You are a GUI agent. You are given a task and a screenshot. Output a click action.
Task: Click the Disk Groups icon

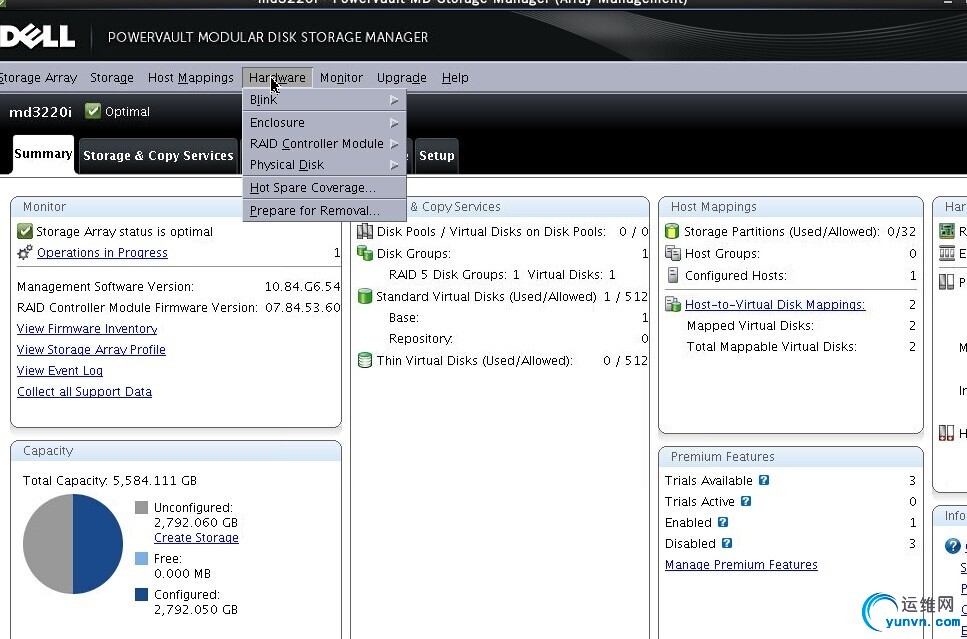[365, 254]
